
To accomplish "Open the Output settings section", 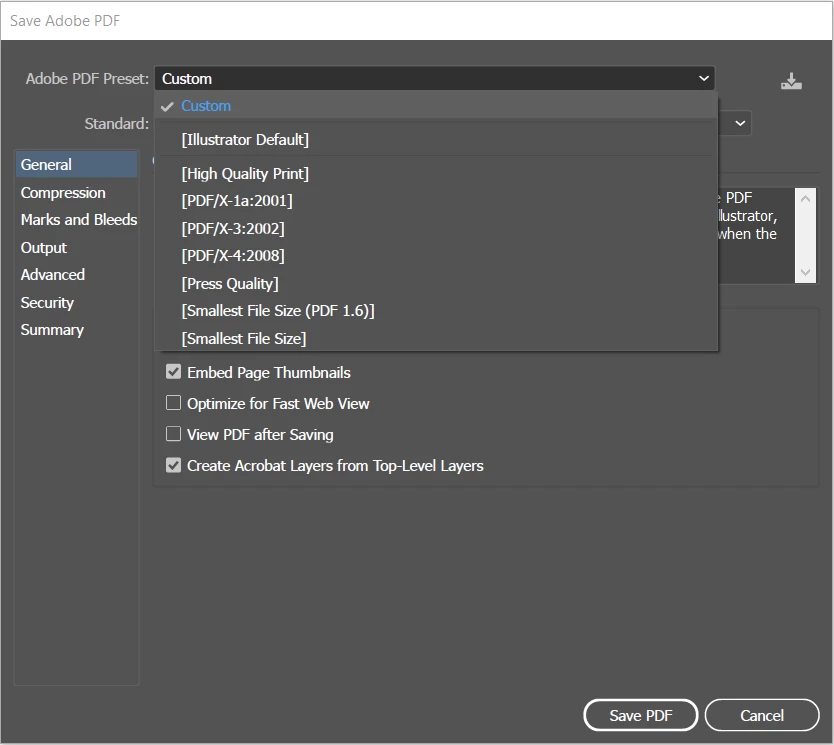I will [77, 248].
